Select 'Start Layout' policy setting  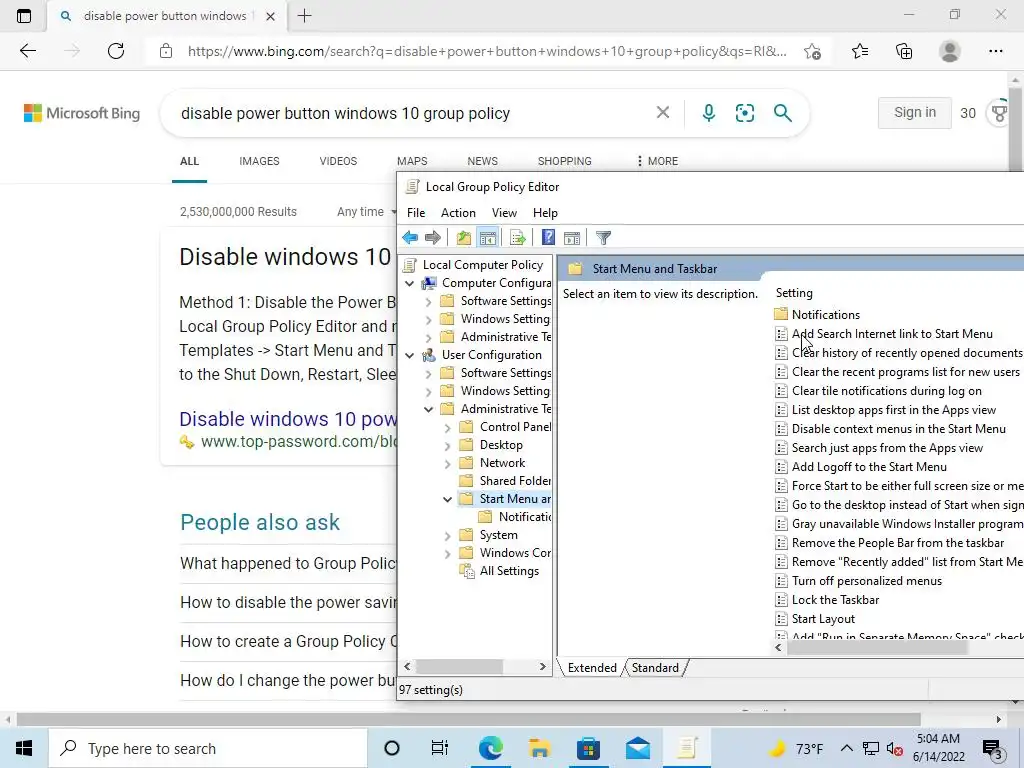(x=823, y=618)
